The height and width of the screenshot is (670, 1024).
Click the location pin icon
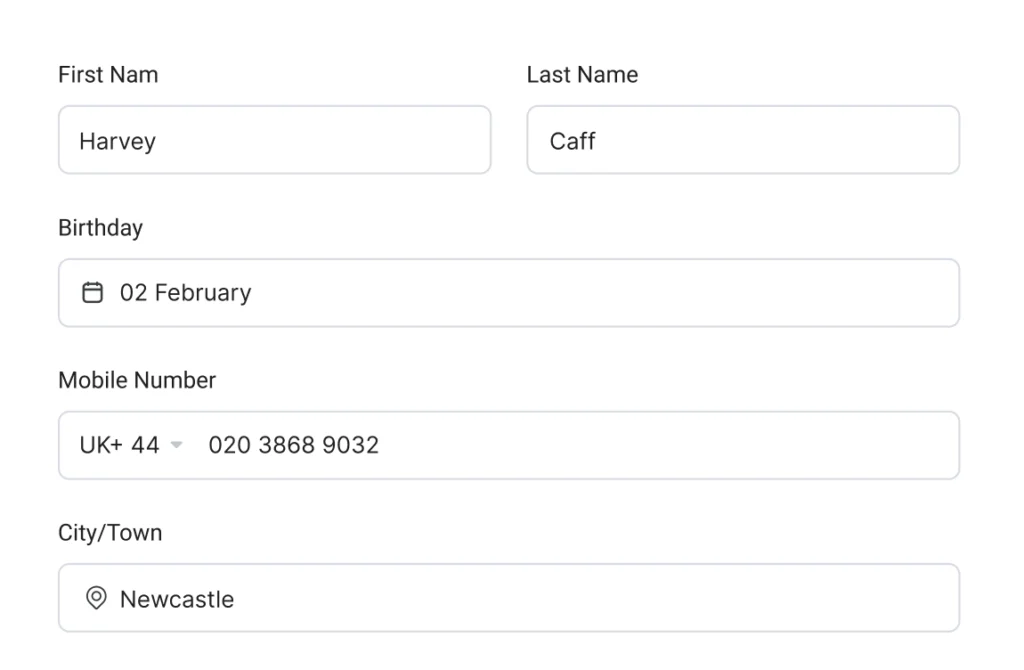(x=96, y=599)
